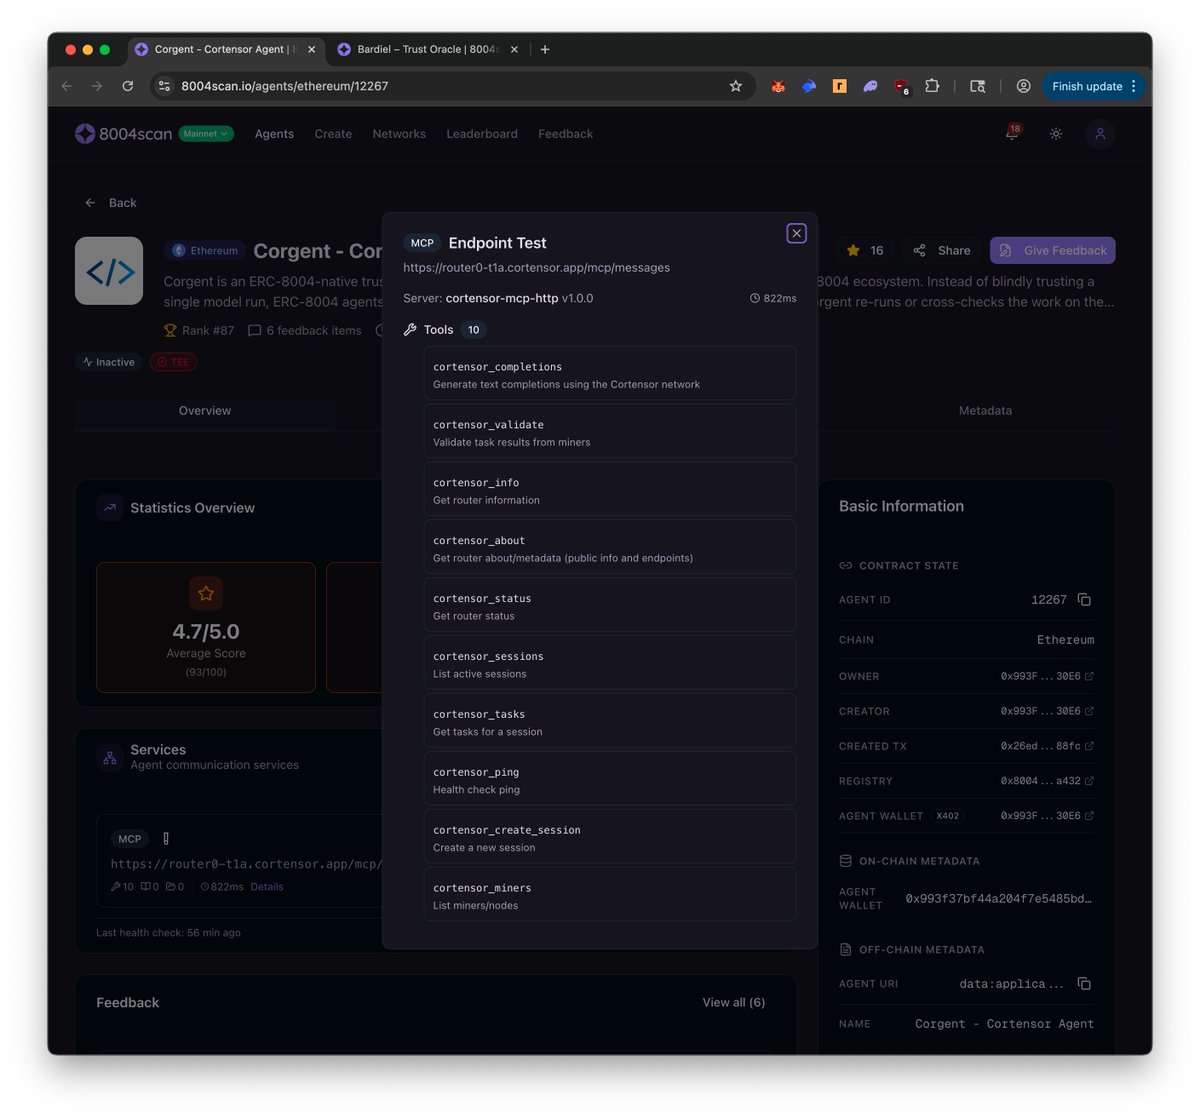The height and width of the screenshot is (1118, 1200).
Task: Select the cortensor_tasks tool
Action: point(610,722)
